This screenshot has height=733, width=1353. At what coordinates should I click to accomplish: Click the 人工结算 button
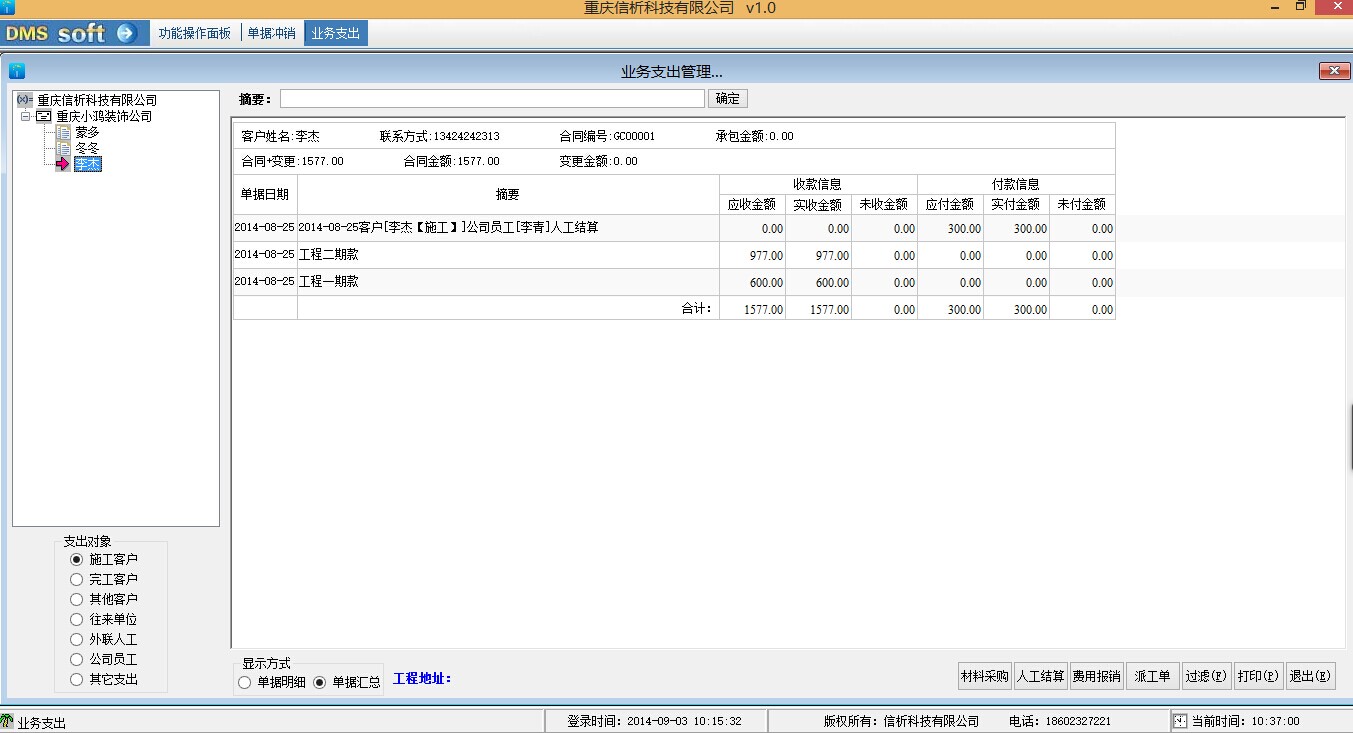pyautogui.click(x=1041, y=676)
